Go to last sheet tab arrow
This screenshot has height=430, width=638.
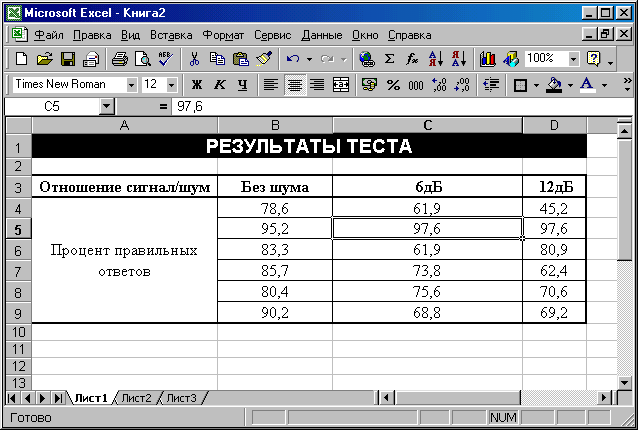(x=58, y=398)
